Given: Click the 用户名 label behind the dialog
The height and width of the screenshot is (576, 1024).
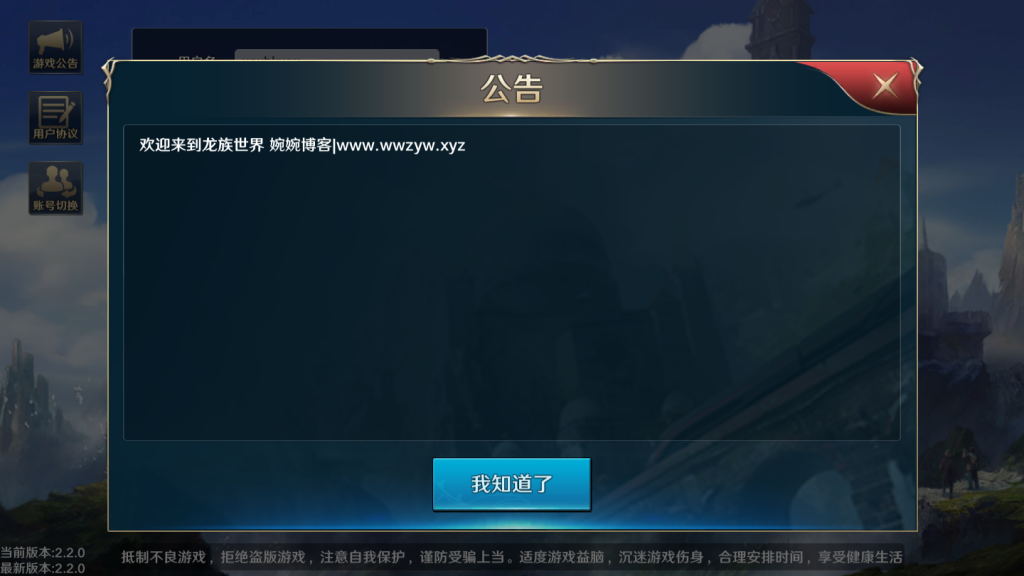Looking at the screenshot, I should [197, 57].
